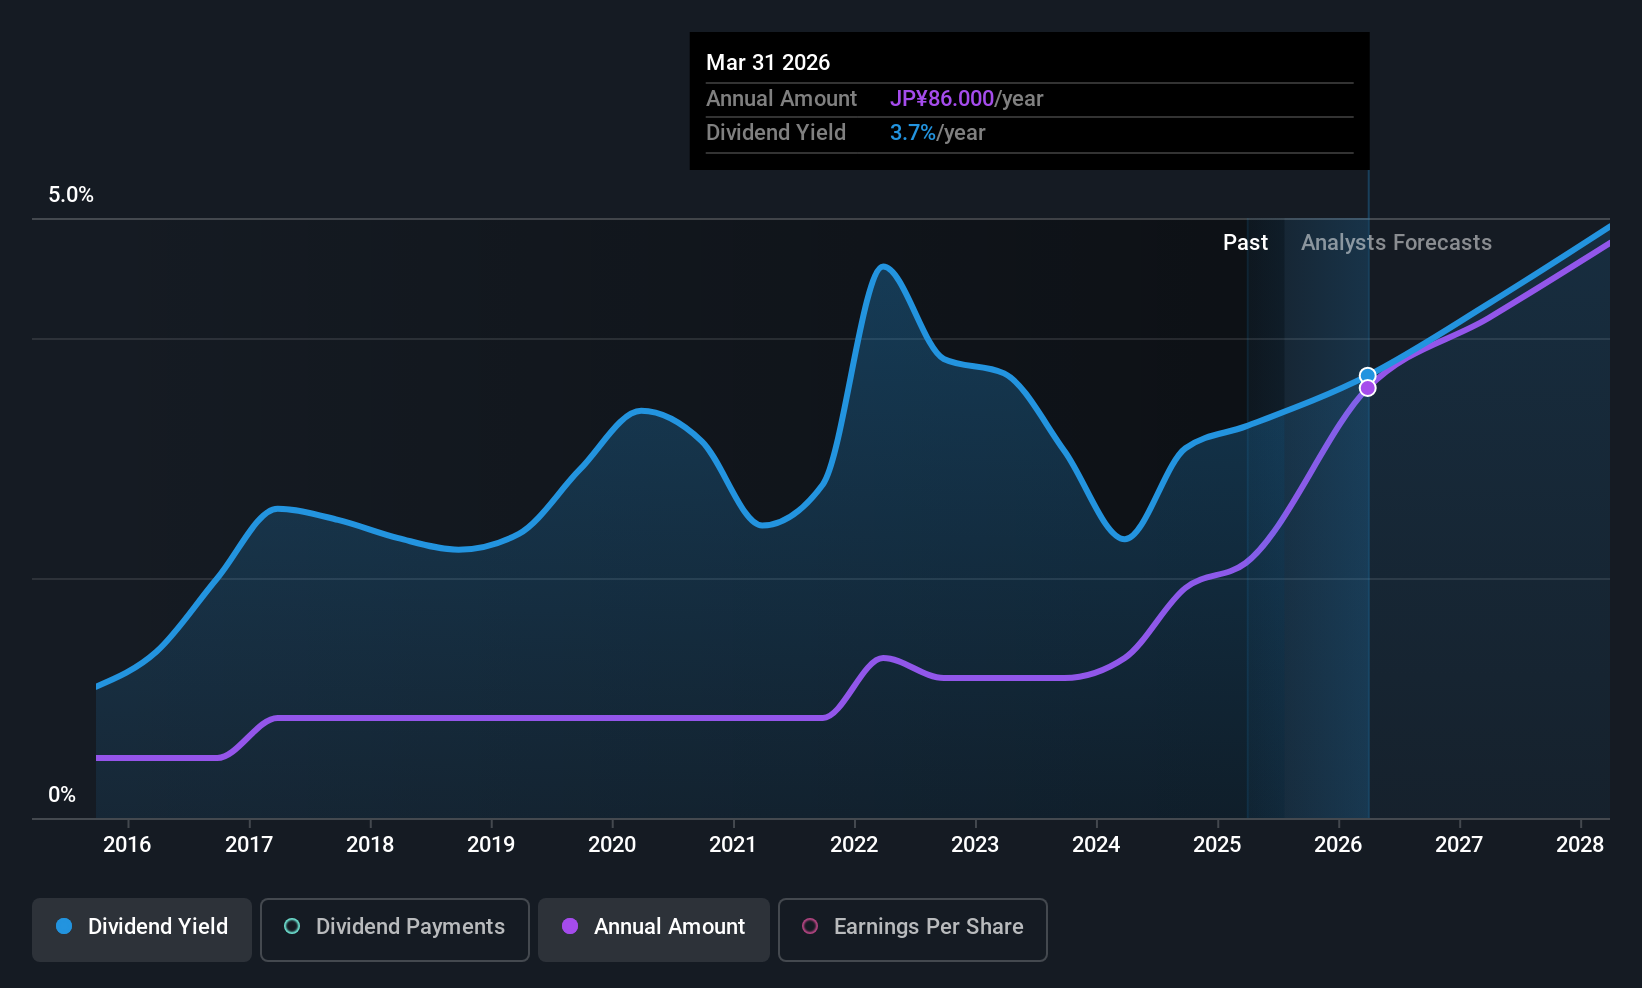Click the 2019 x-axis label
Screen dimensions: 1642x988
(x=491, y=845)
